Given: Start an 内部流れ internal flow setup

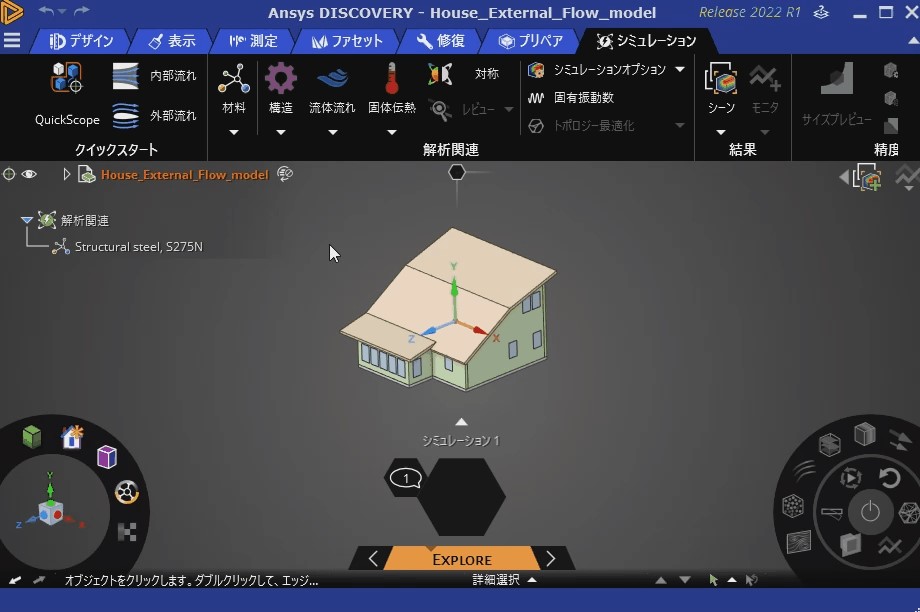Looking at the screenshot, I should (x=154, y=76).
